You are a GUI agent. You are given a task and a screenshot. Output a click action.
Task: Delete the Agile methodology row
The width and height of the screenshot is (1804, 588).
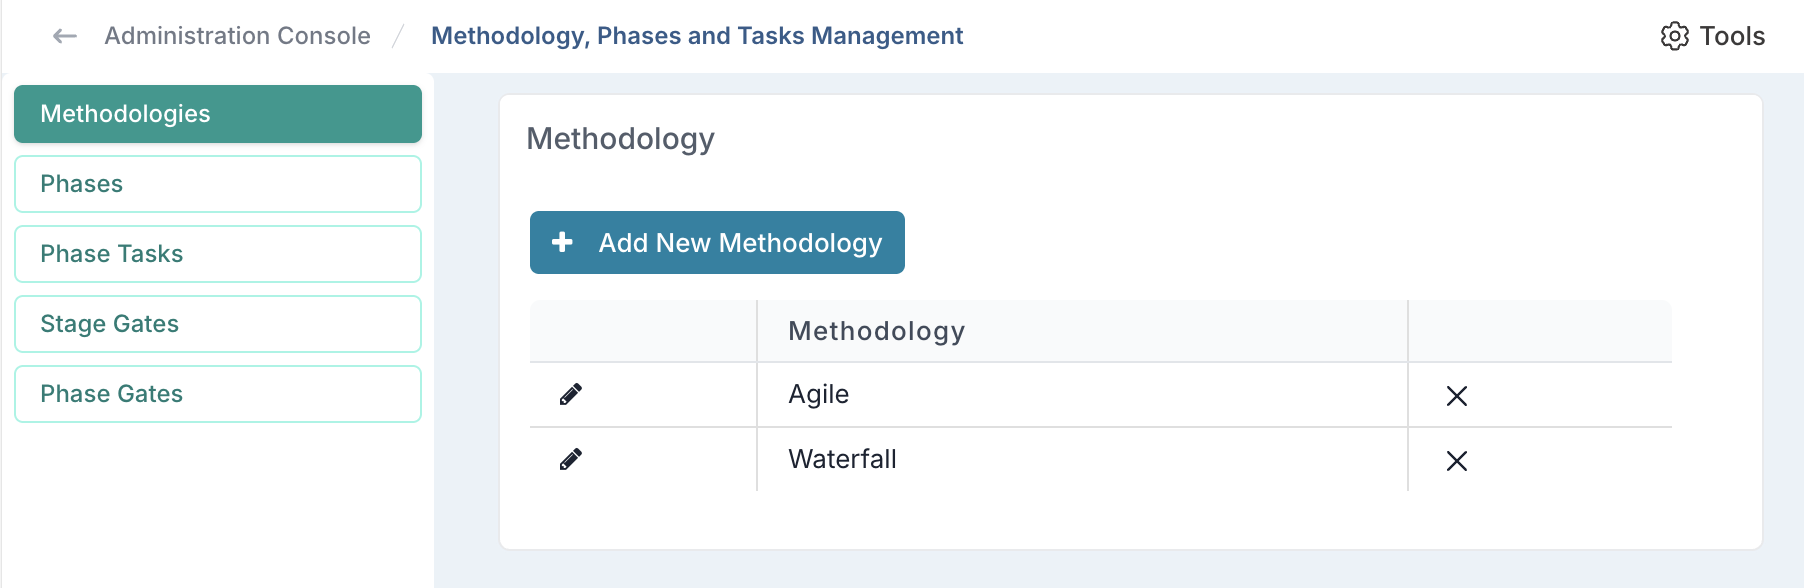pos(1456,396)
